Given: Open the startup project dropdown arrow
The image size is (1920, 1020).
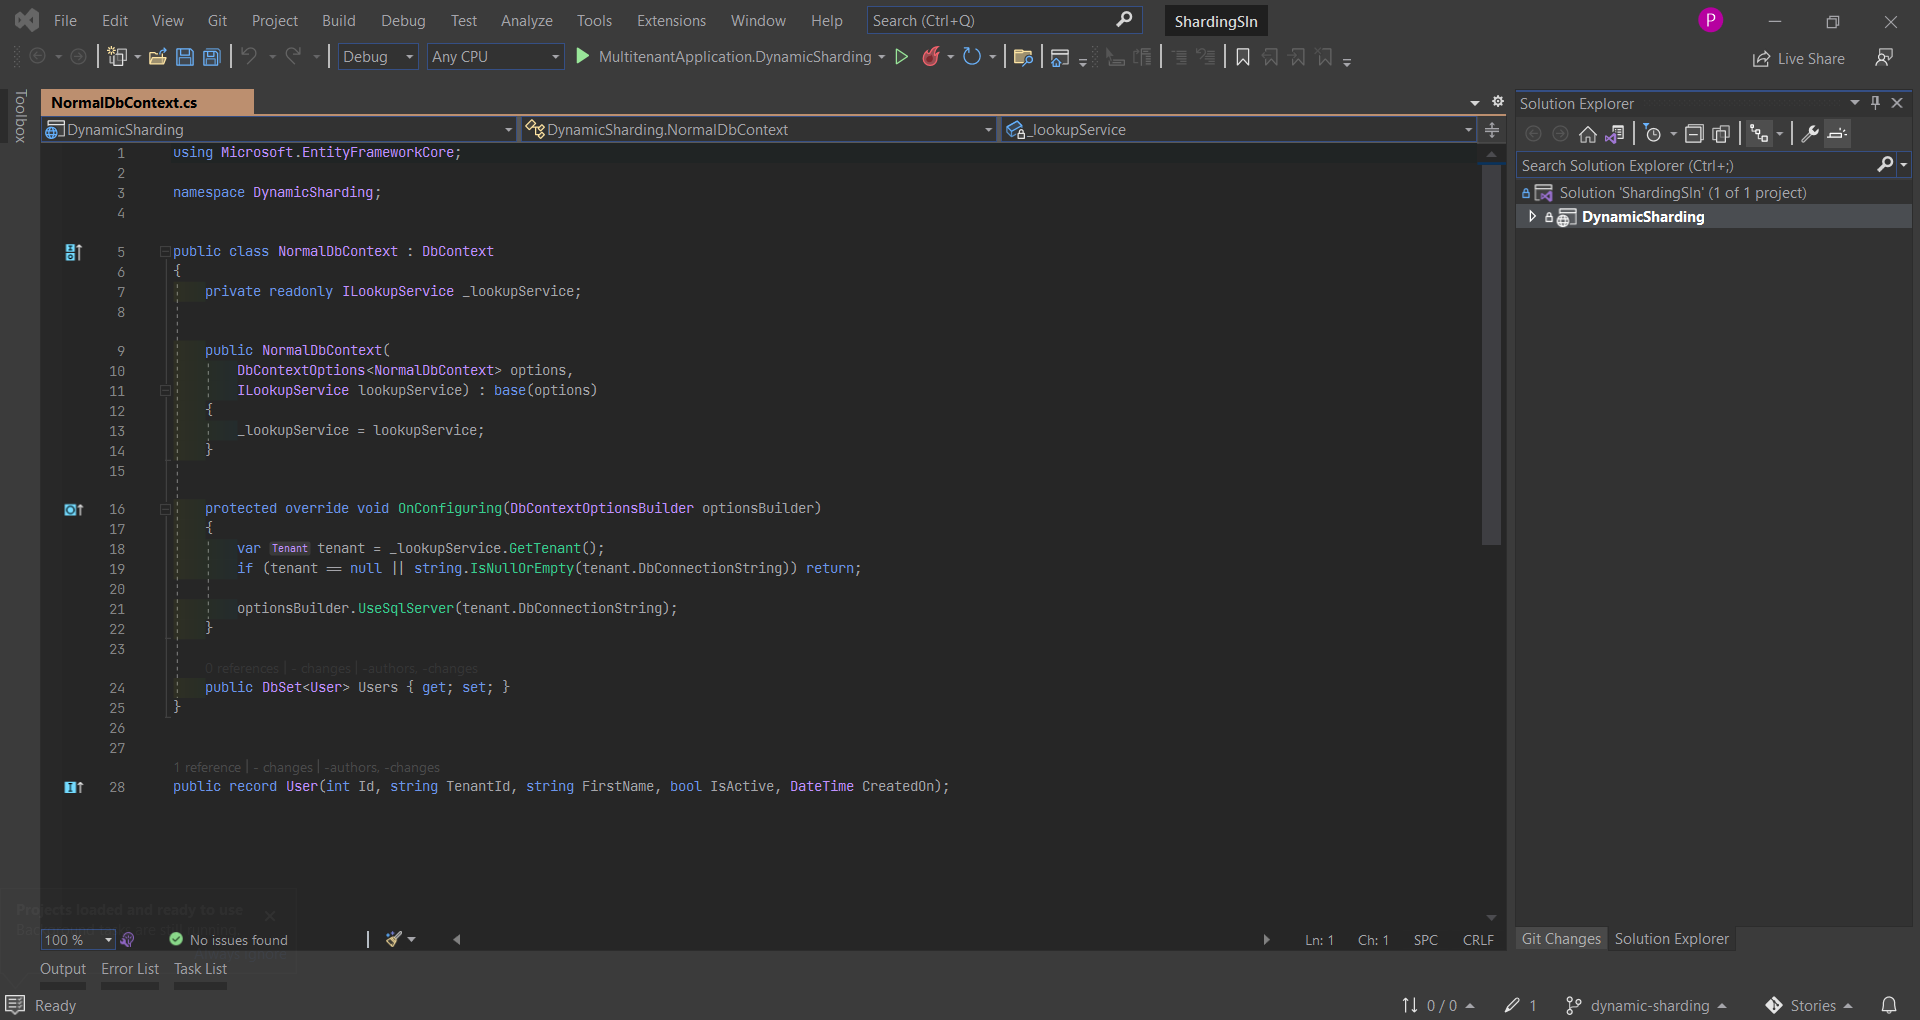Looking at the screenshot, I should coord(881,57).
